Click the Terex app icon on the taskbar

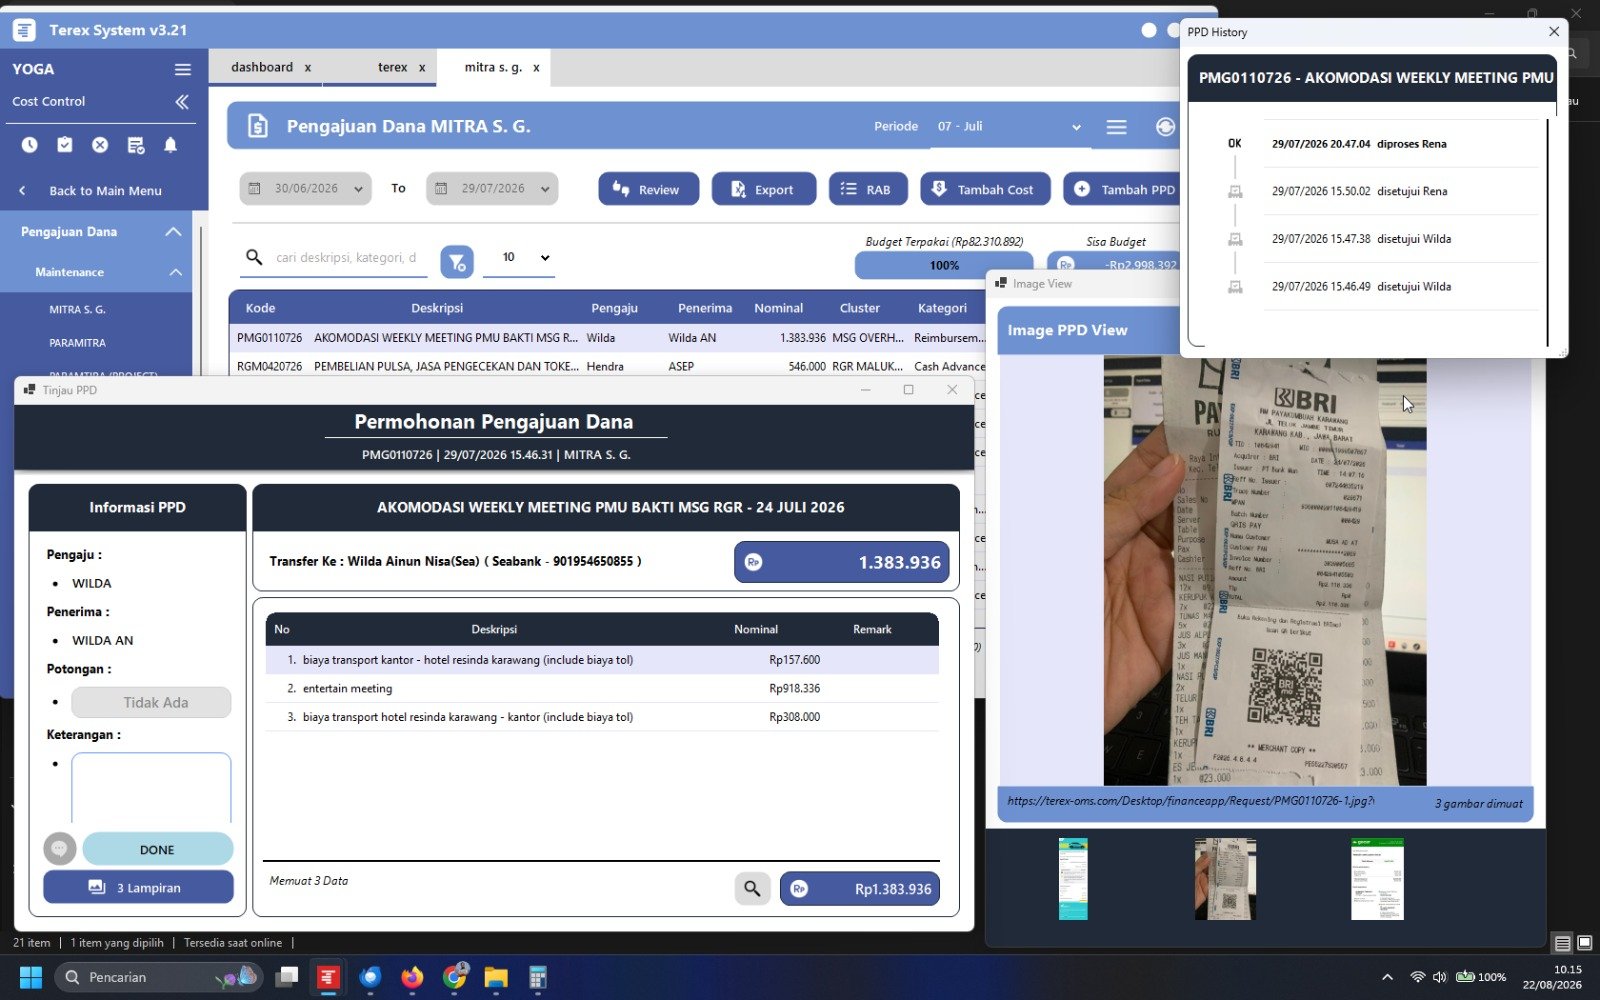(328, 977)
